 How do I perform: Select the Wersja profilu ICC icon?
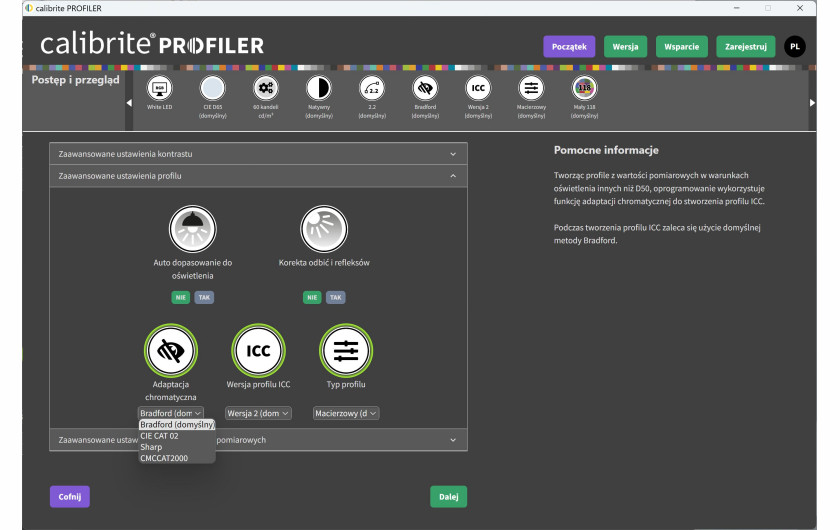click(x=258, y=350)
